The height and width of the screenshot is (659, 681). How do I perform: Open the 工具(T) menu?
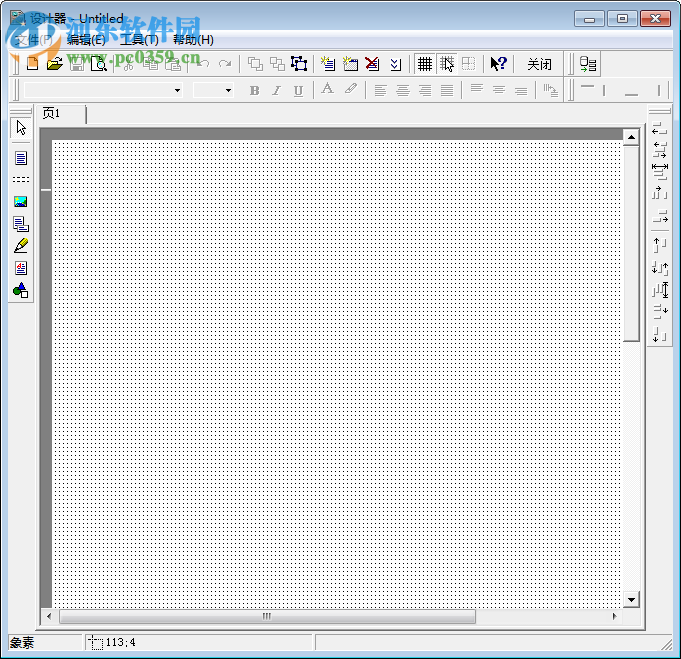139,40
